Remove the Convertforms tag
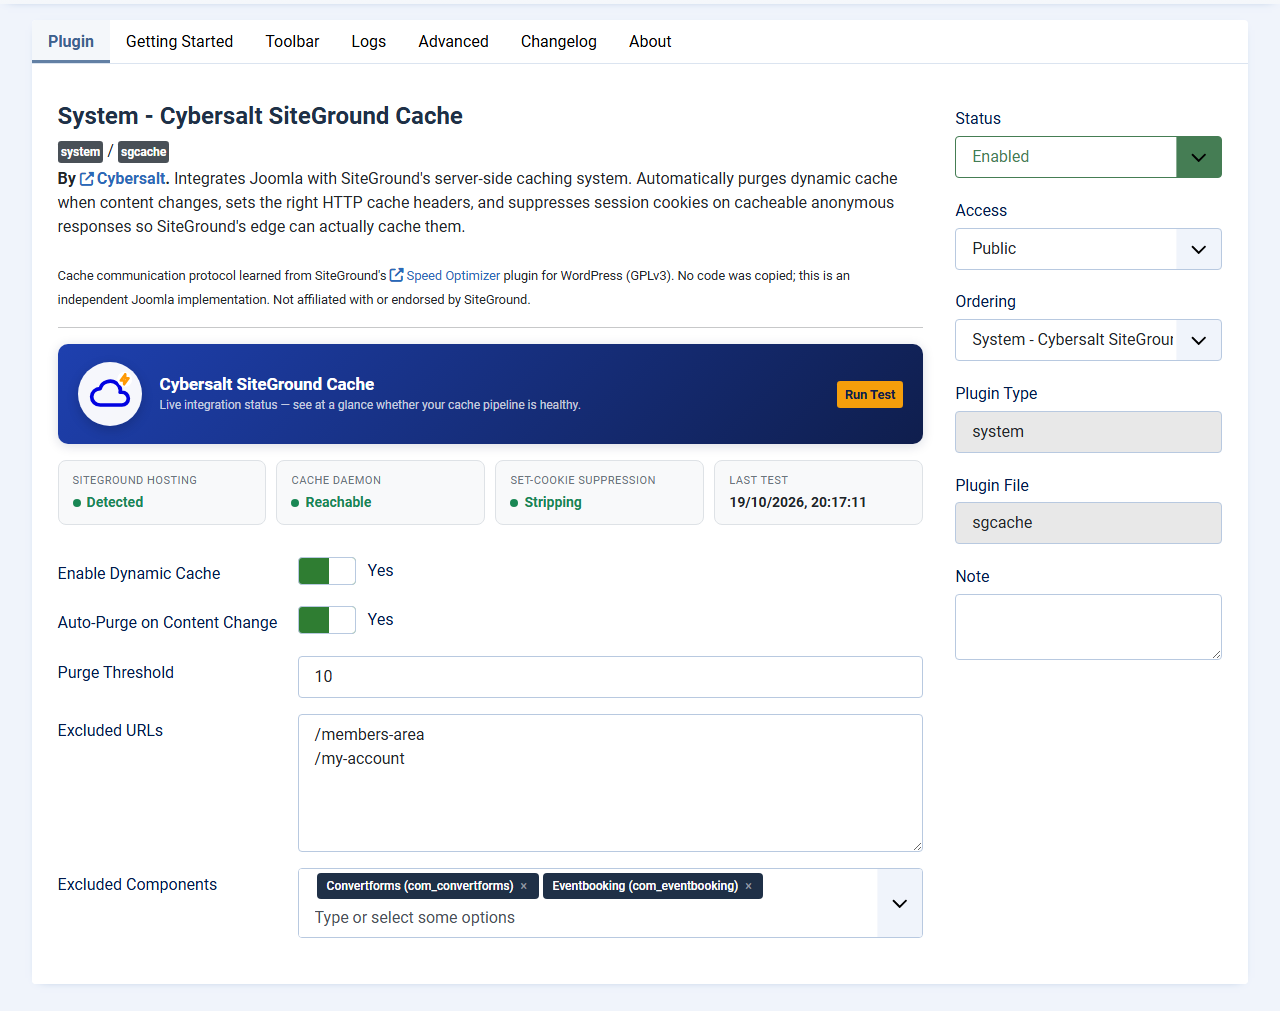The image size is (1280, 1011). click(x=523, y=886)
